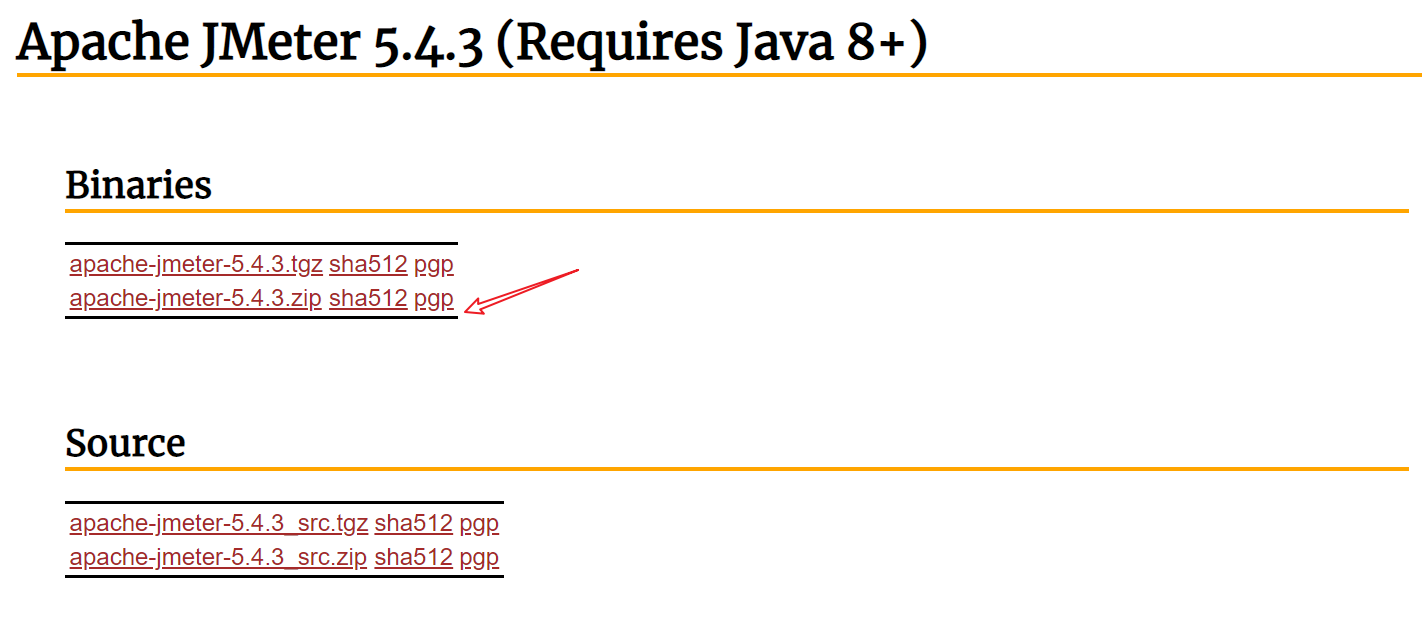Screen dimensions: 1422x626
Task: Download the apache-jmeter-5.4.3.zip binary
Action: click(x=196, y=298)
